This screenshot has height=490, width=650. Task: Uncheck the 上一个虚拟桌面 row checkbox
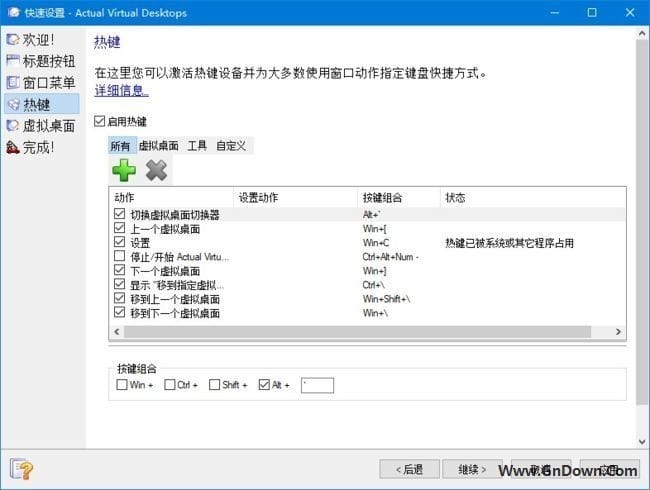119,228
